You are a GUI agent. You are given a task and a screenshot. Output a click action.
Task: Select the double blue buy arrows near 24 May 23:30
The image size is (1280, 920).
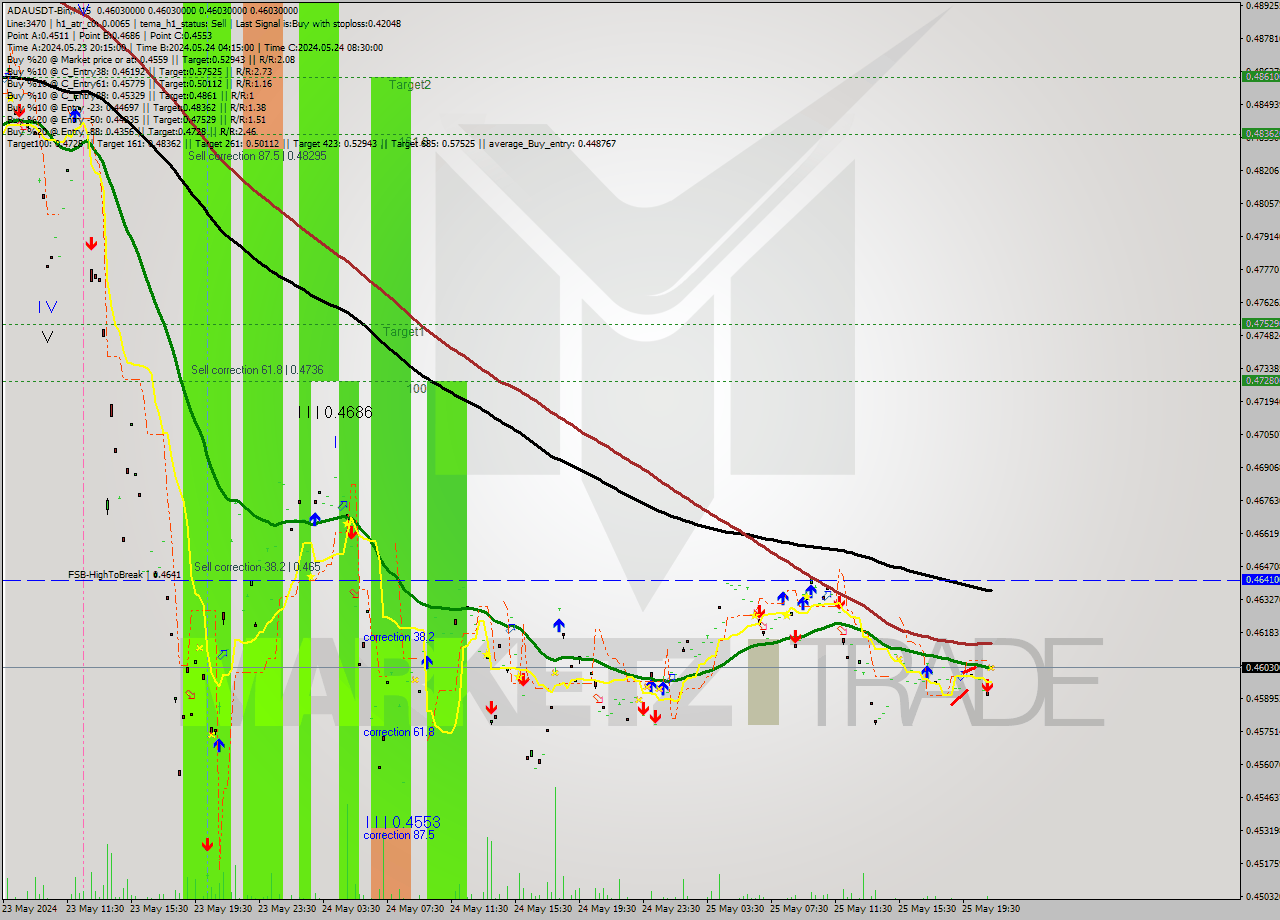click(x=658, y=686)
